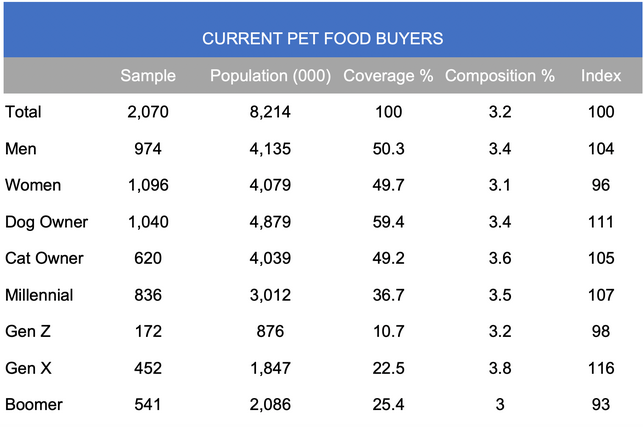This screenshot has height=427, width=643.
Task: Click the Gen X row label
Action: point(28,368)
